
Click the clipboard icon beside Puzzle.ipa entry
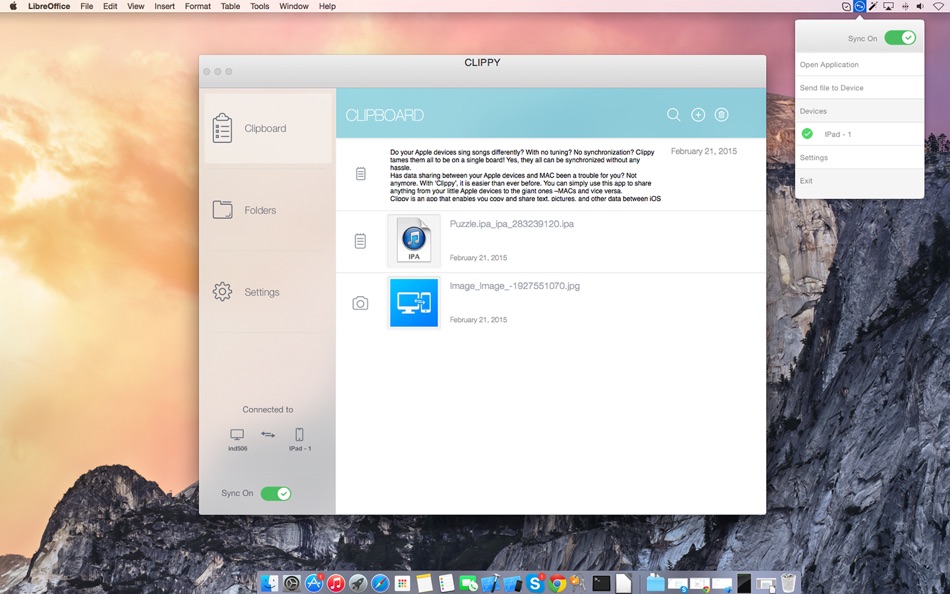pyautogui.click(x=360, y=241)
